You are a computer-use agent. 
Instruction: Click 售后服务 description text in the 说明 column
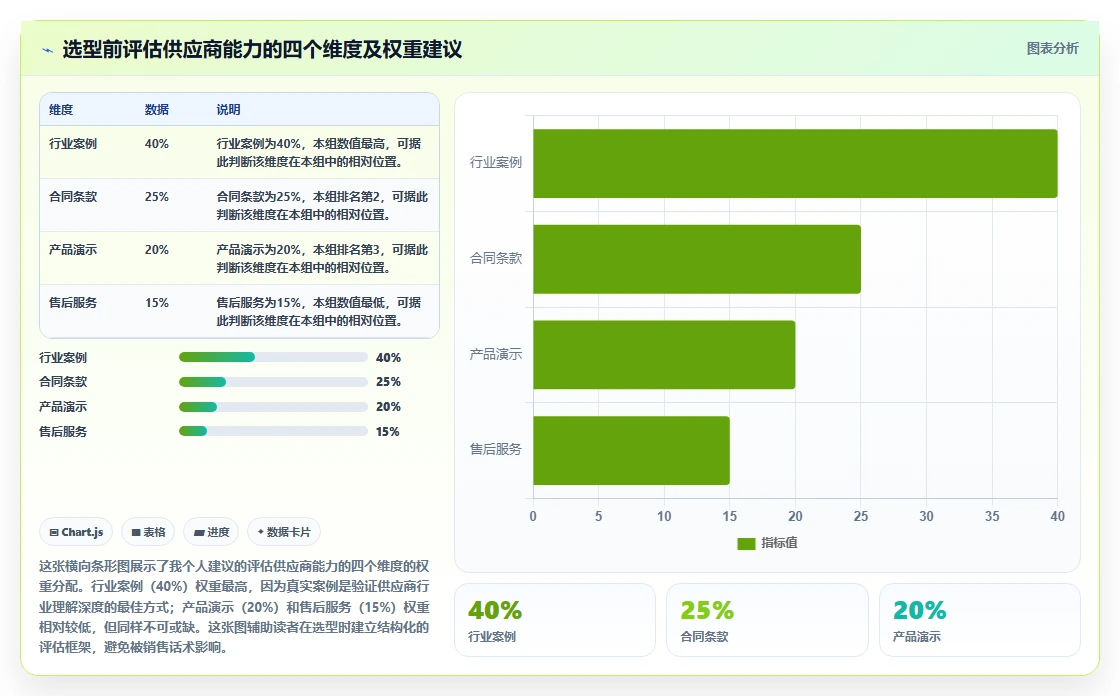pyautogui.click(x=319, y=312)
